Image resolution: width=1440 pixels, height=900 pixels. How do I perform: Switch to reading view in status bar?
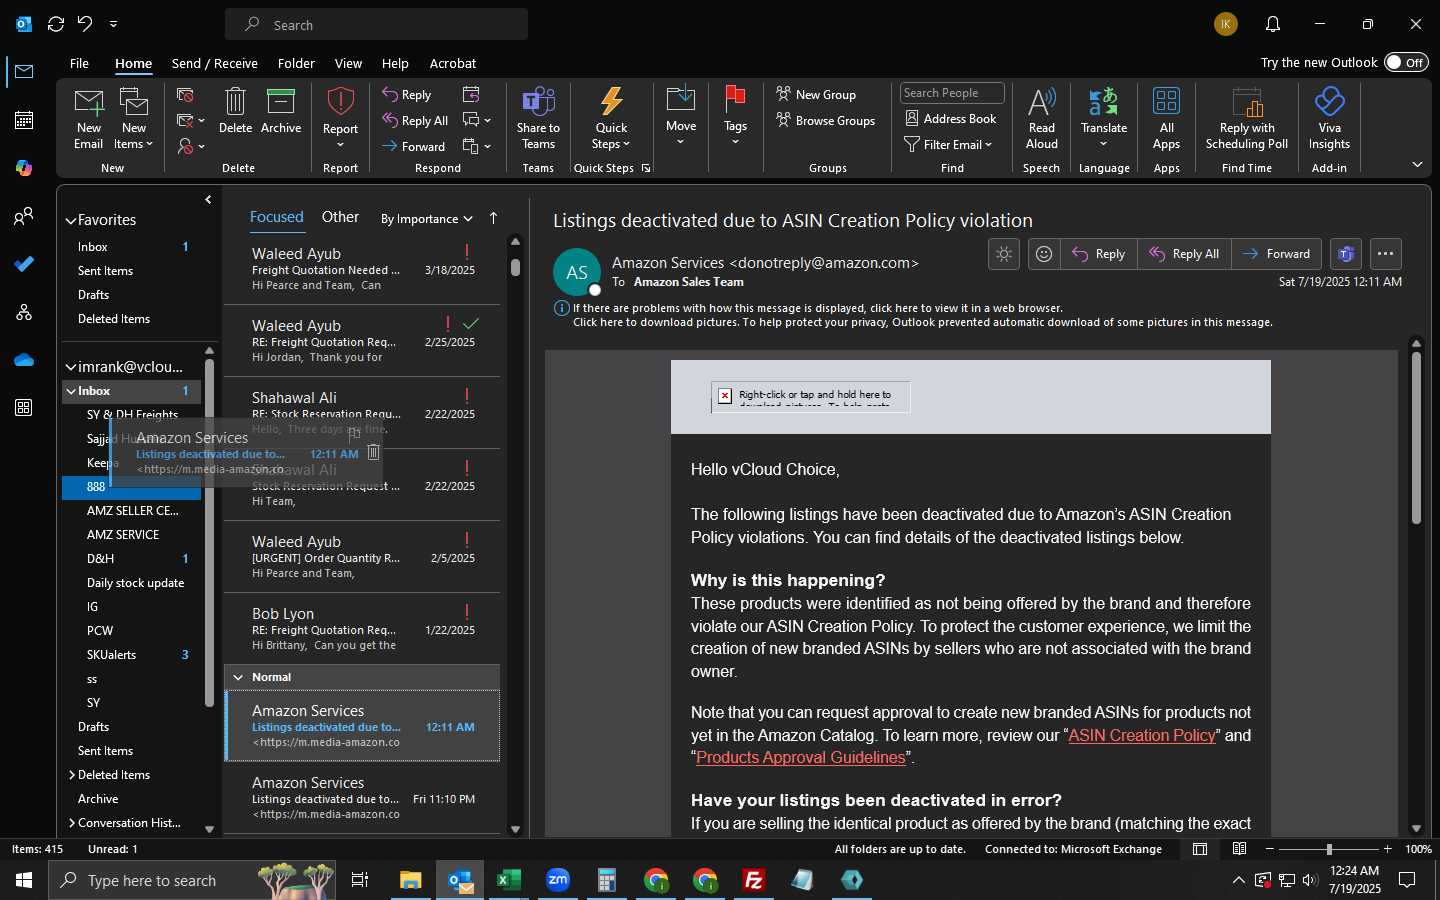tap(1239, 849)
